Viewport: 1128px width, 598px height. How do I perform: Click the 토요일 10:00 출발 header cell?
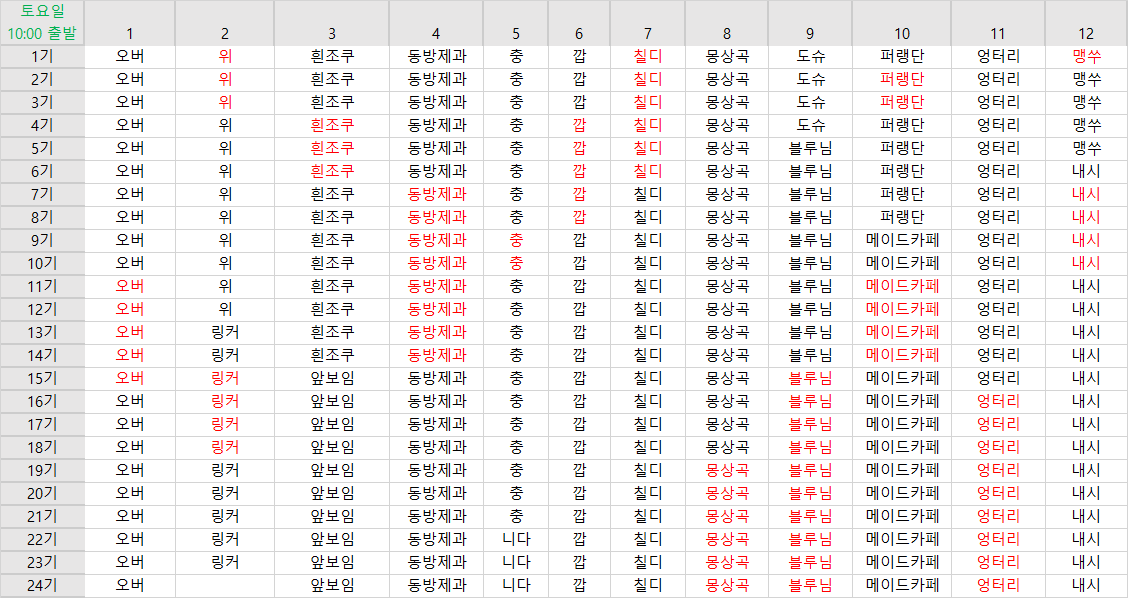point(42,22)
